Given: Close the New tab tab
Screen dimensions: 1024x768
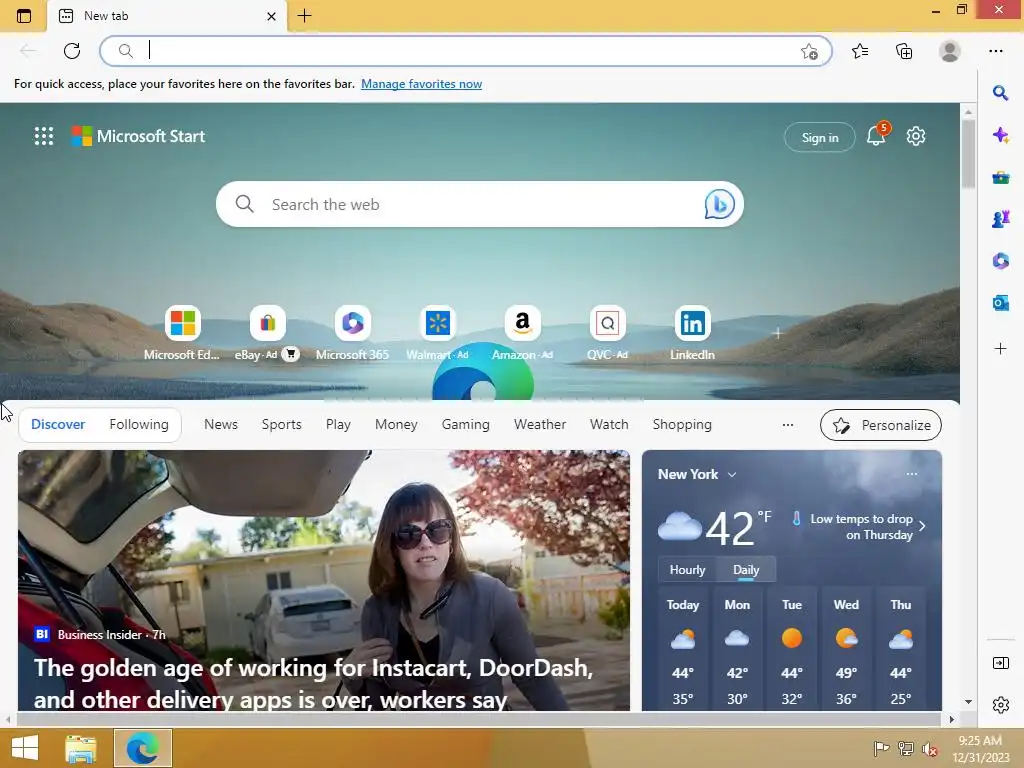Looking at the screenshot, I should click(271, 16).
